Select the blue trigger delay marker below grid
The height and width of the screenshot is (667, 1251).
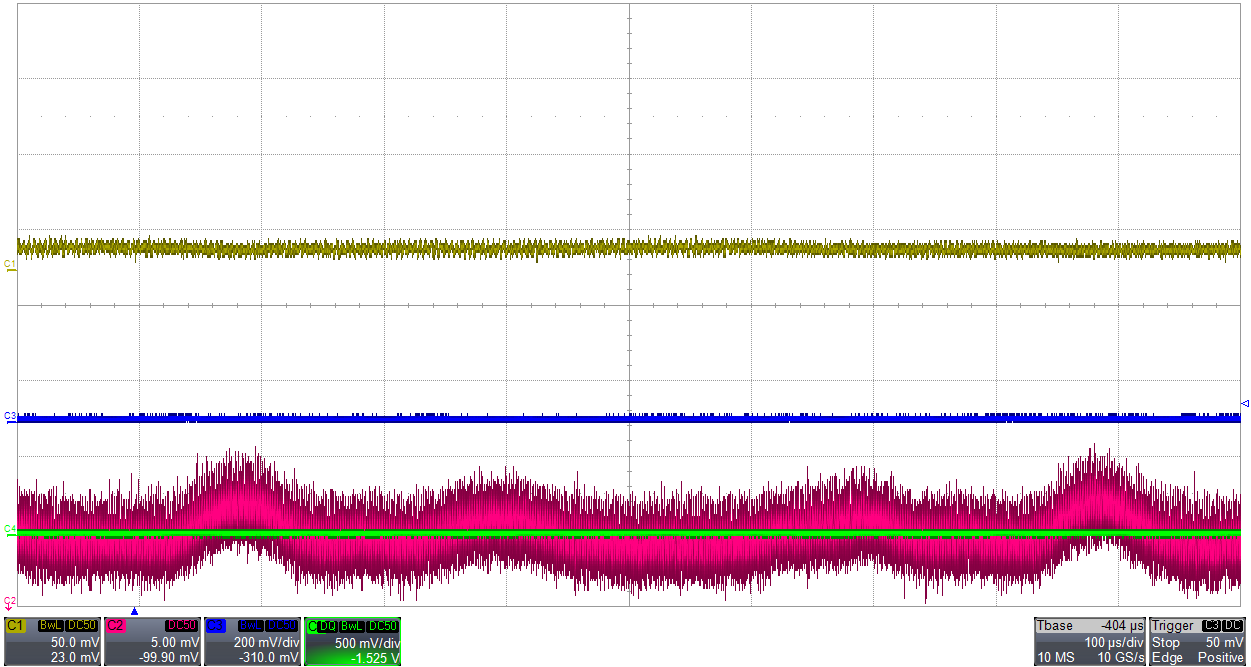134,611
